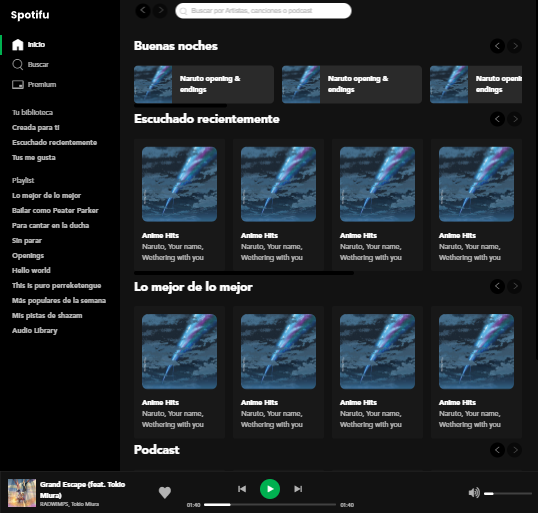The image size is (538, 513).
Task: Open Escuchado recientemente sidebar link
Action: [55, 142]
